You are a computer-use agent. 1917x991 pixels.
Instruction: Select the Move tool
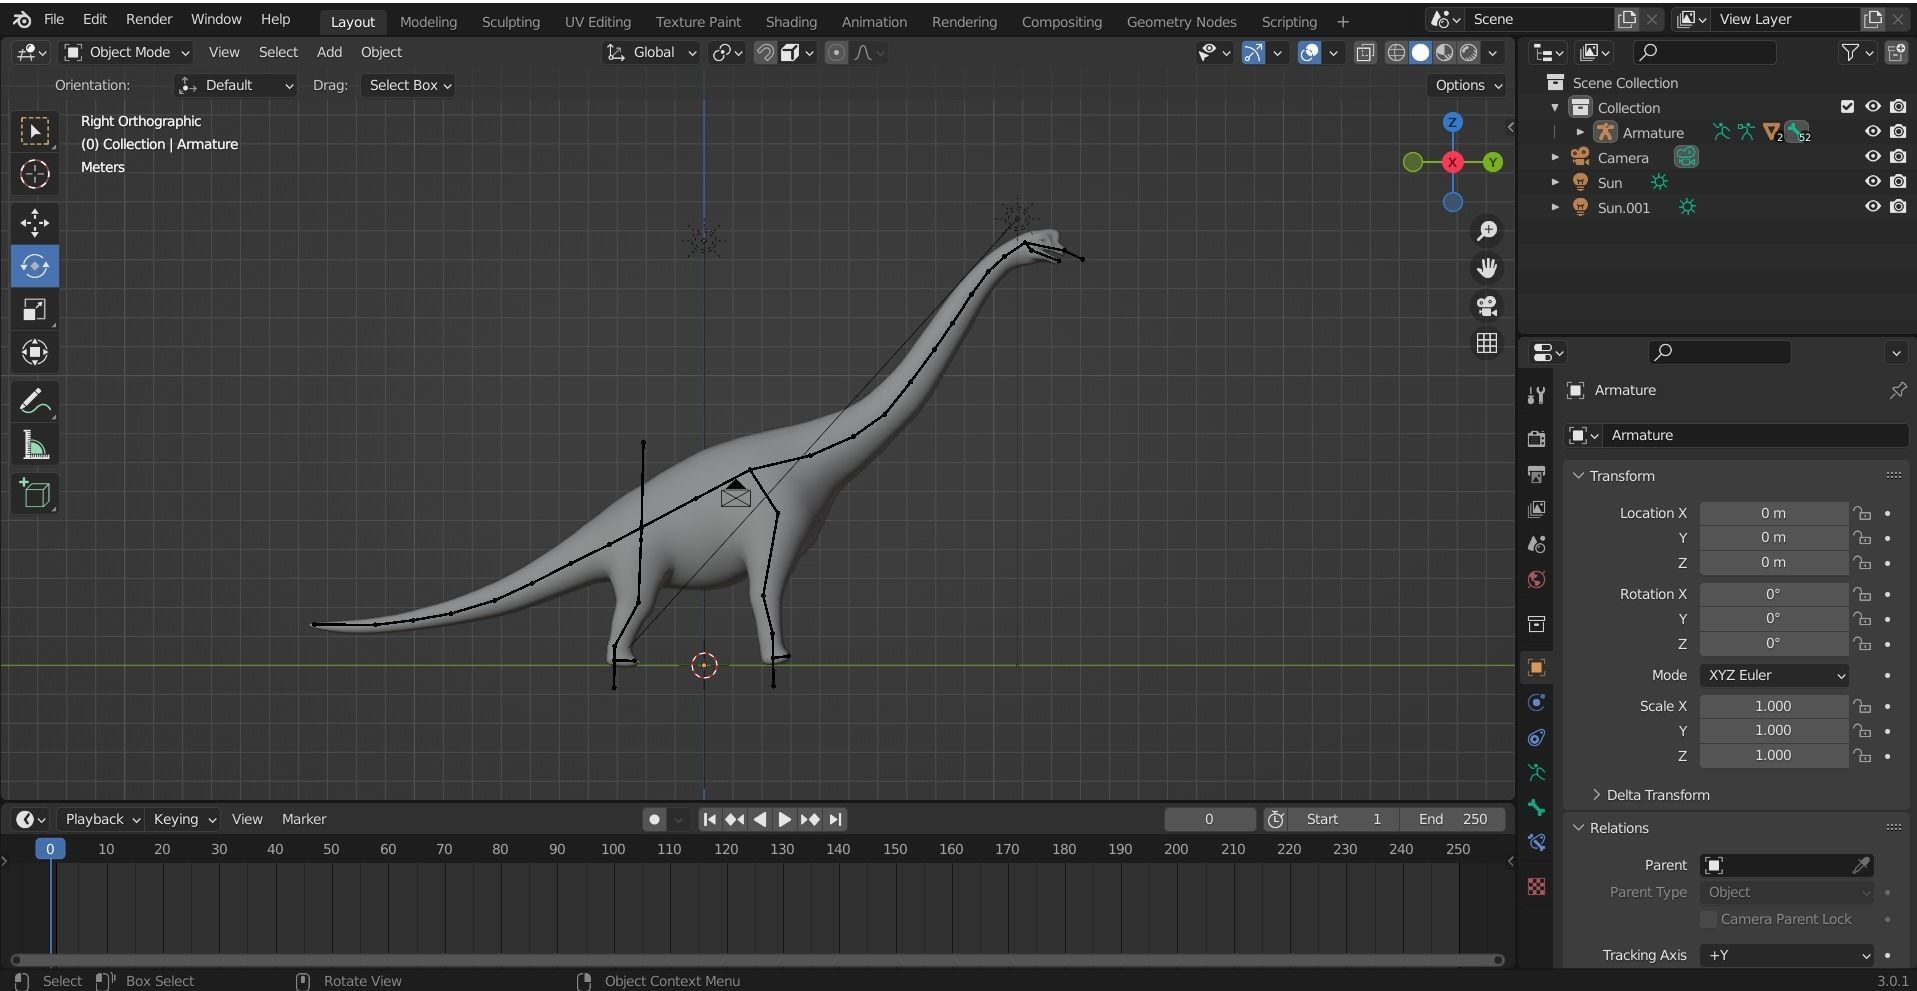coord(35,223)
